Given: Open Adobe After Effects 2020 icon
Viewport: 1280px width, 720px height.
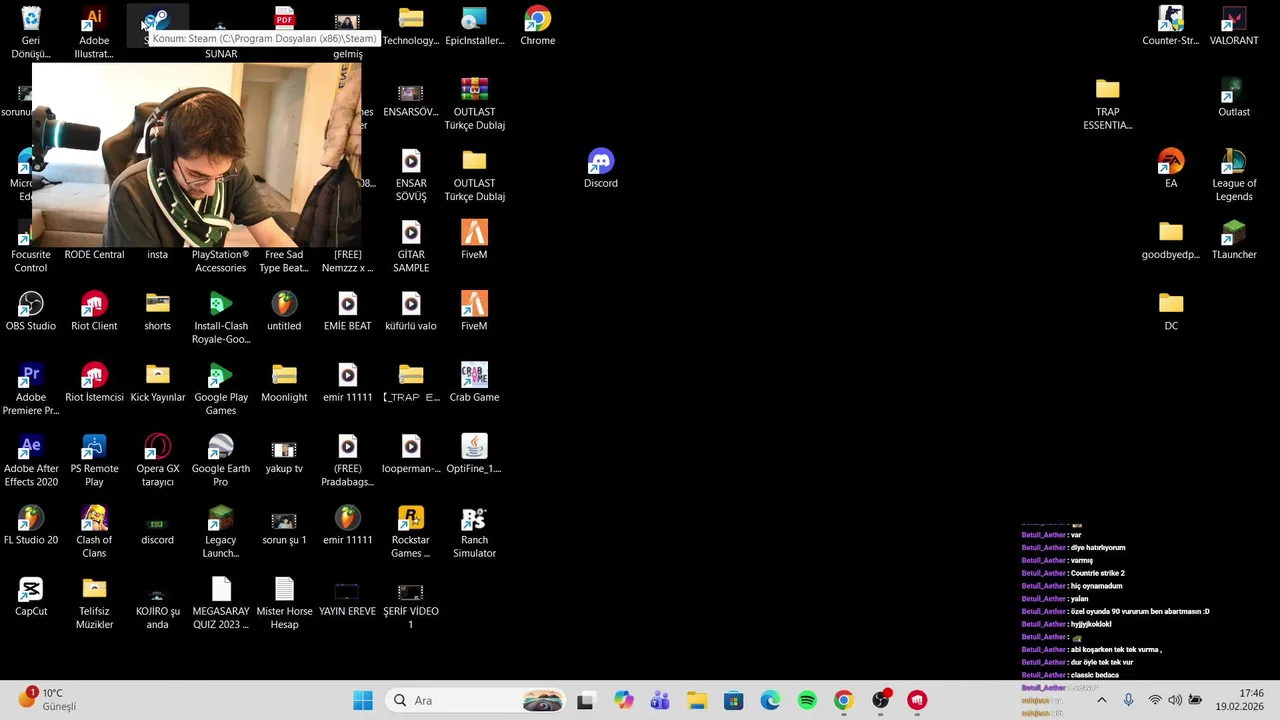Looking at the screenshot, I should coord(31,460).
